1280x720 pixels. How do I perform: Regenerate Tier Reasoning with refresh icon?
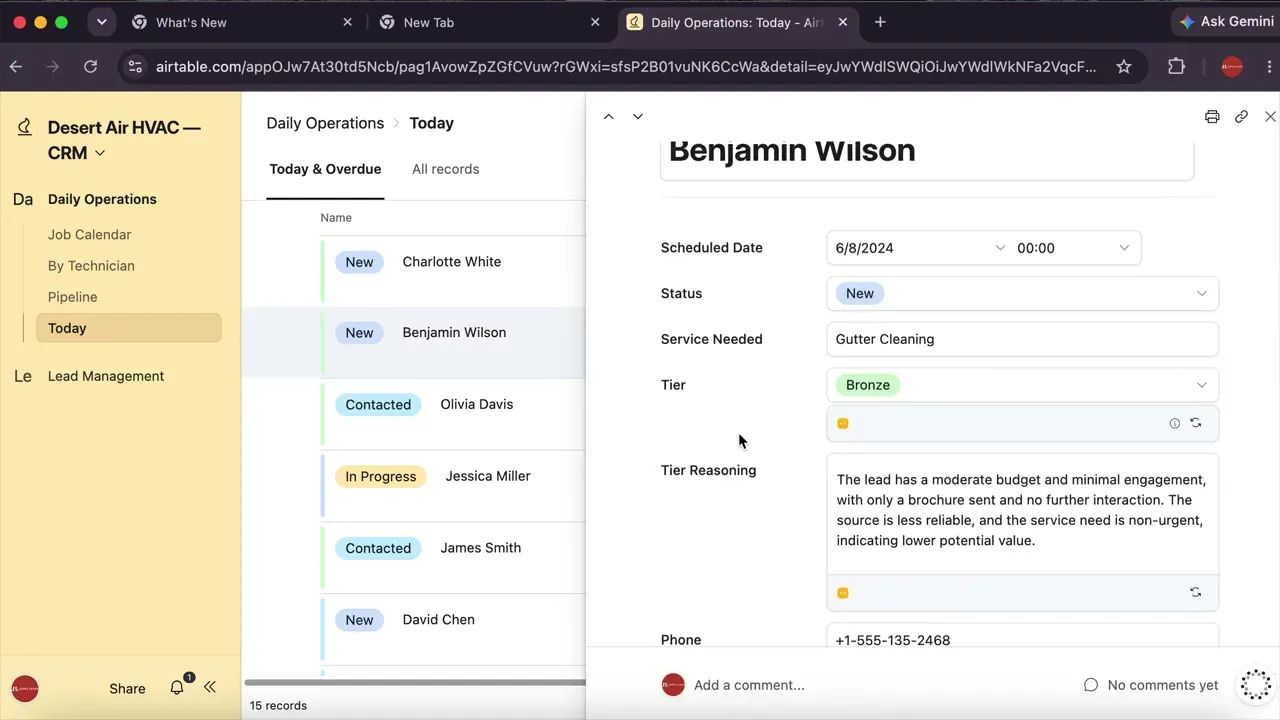coord(1196,593)
